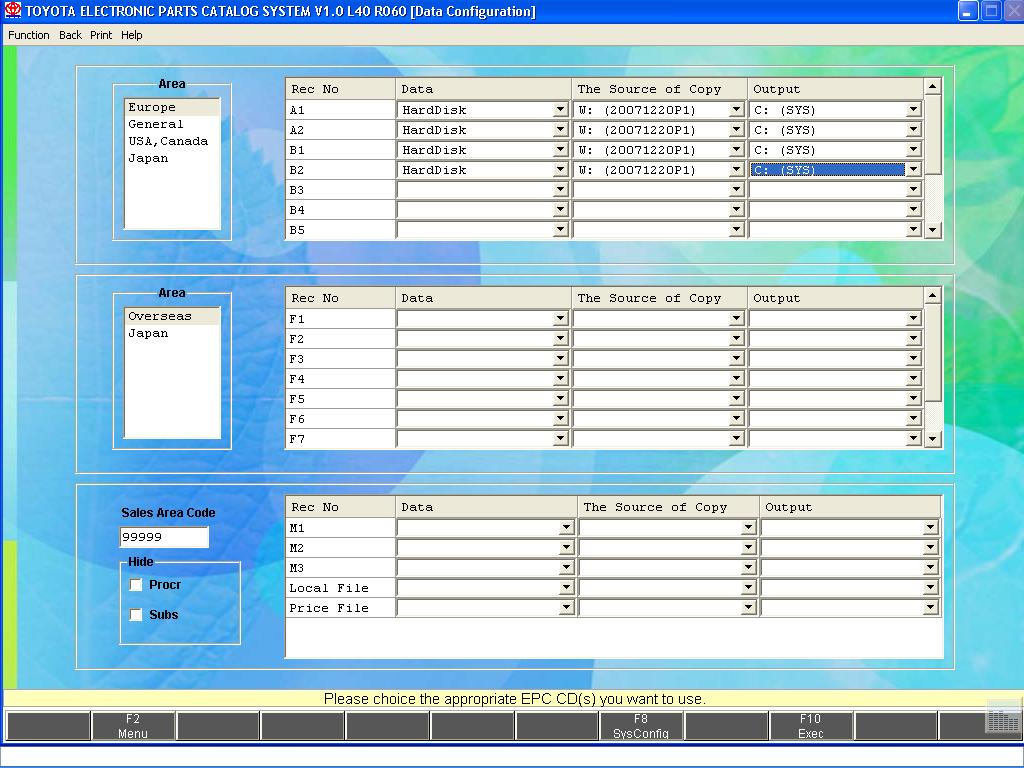
Task: Open the Data dropdown for row A1
Action: coord(561,110)
